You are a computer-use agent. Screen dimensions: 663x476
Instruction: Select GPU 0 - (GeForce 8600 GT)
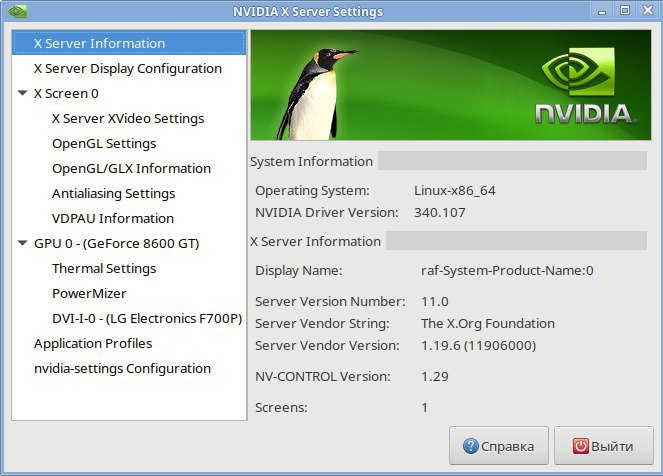tap(117, 243)
